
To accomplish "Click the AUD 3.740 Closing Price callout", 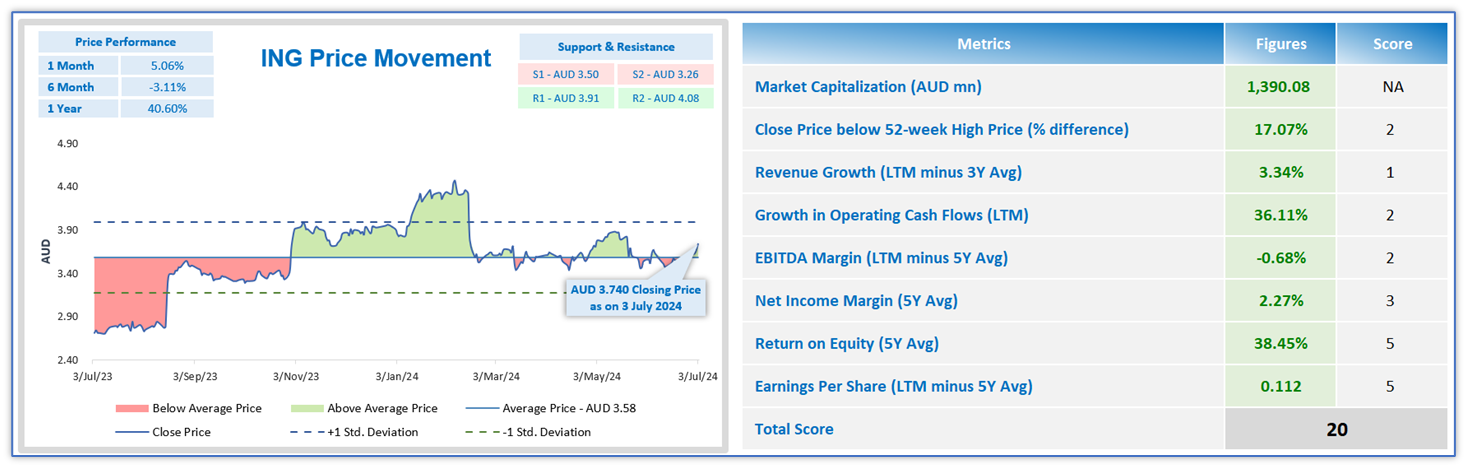I will tap(636, 297).
